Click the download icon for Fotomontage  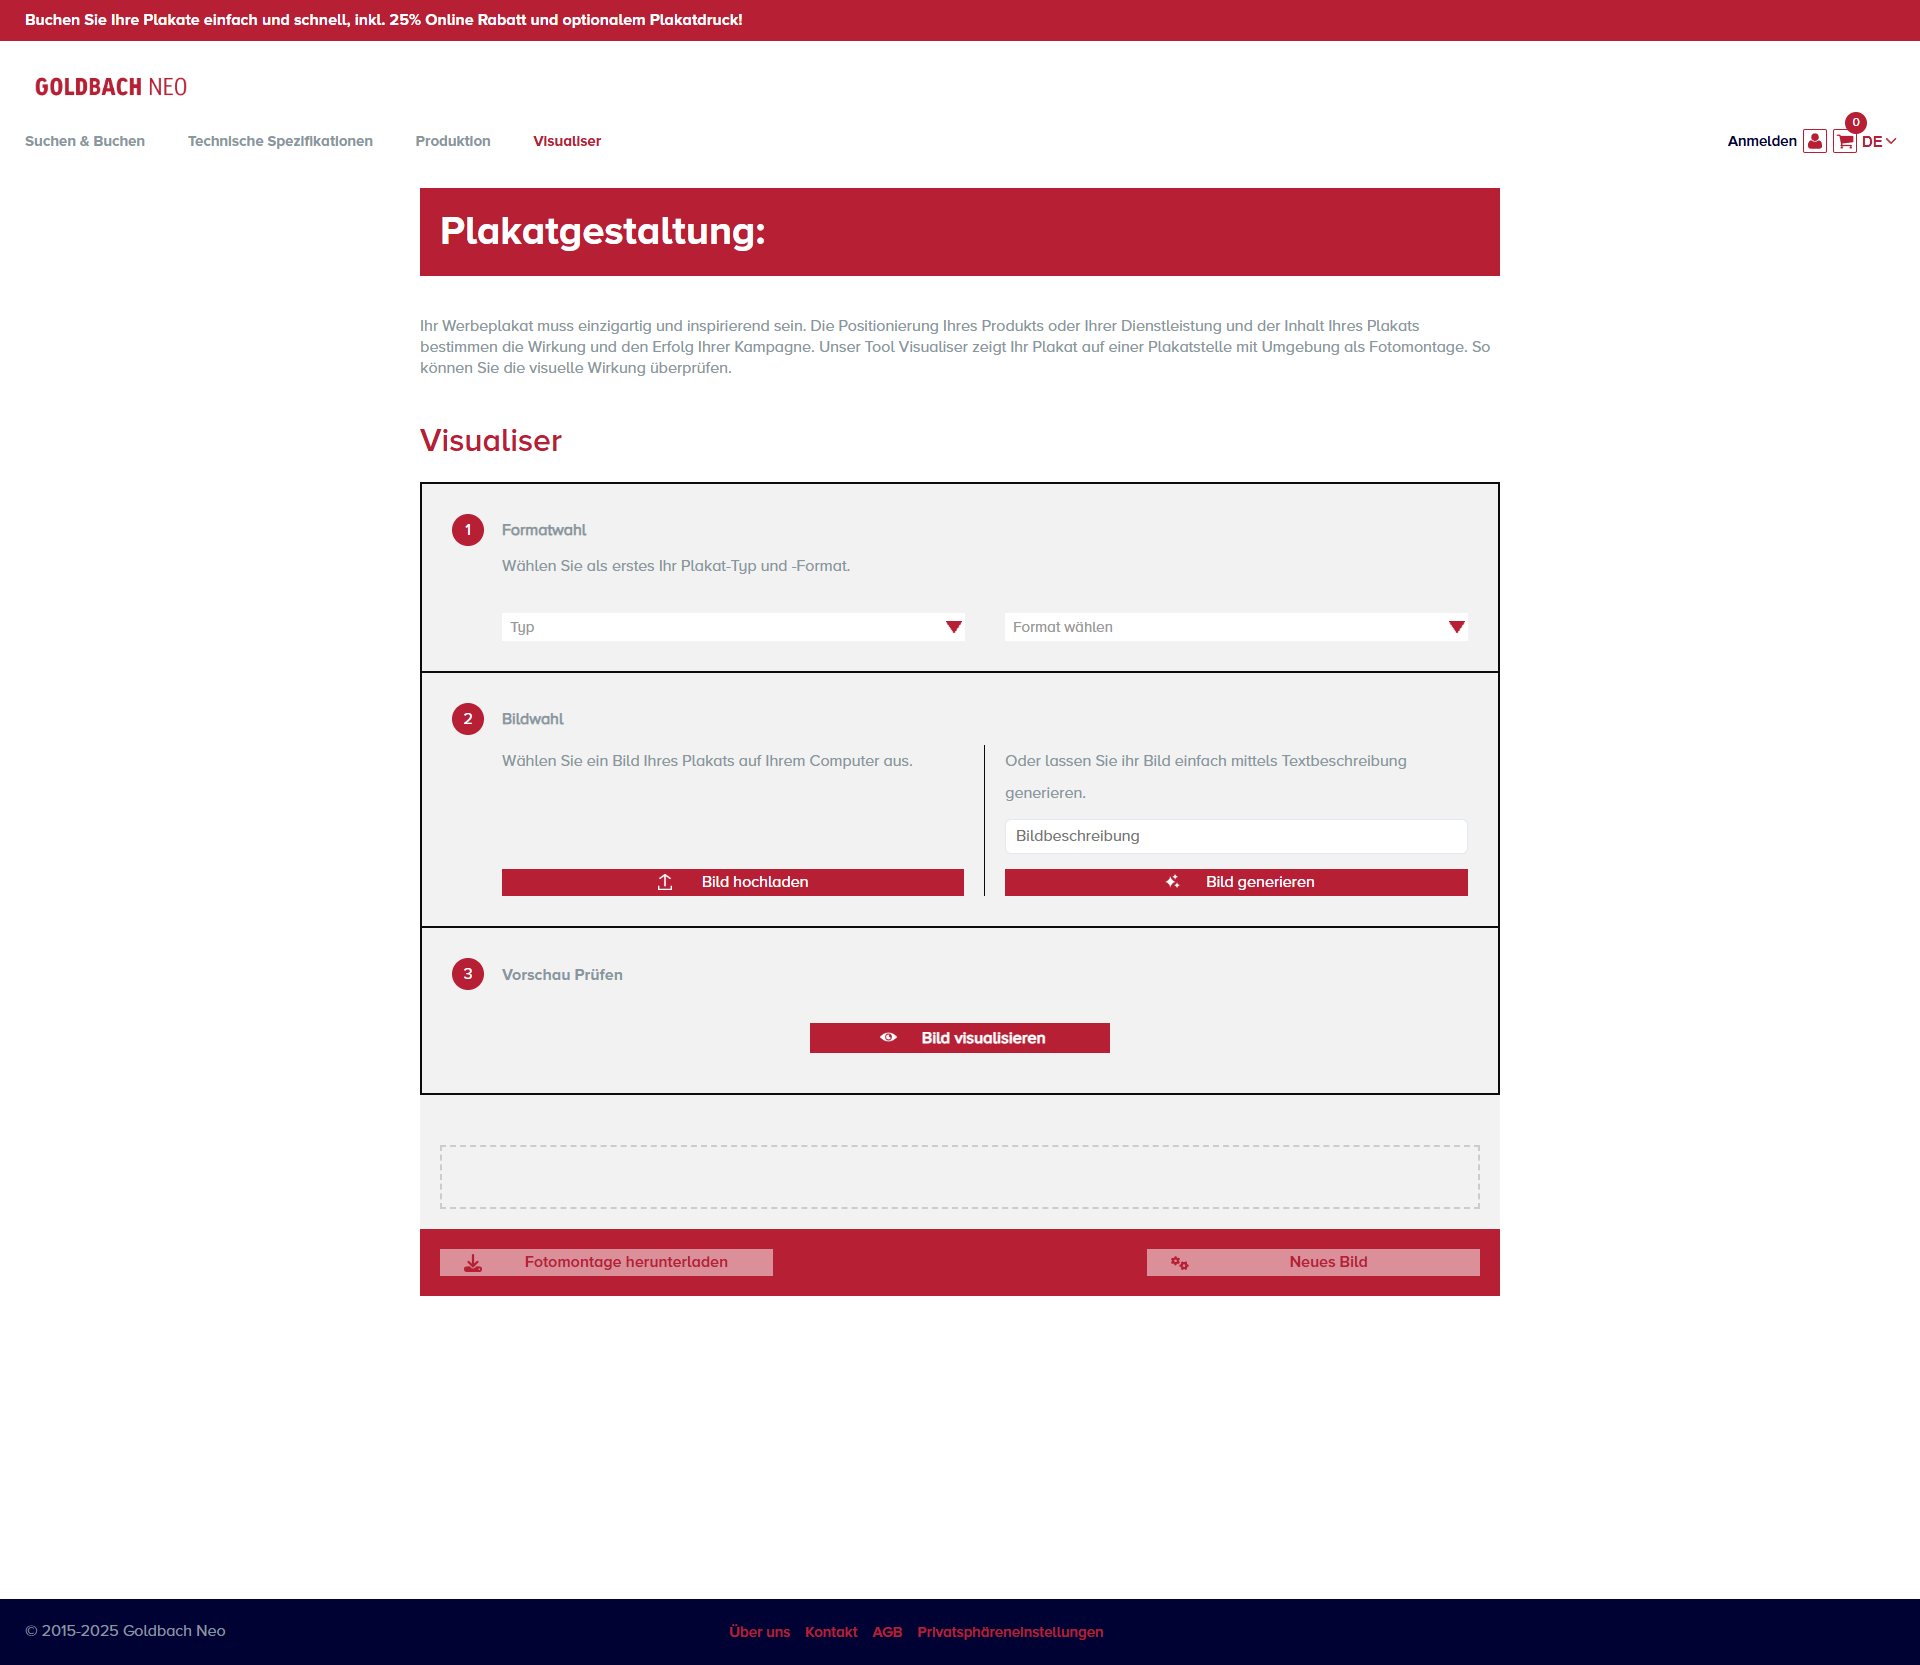click(473, 1263)
